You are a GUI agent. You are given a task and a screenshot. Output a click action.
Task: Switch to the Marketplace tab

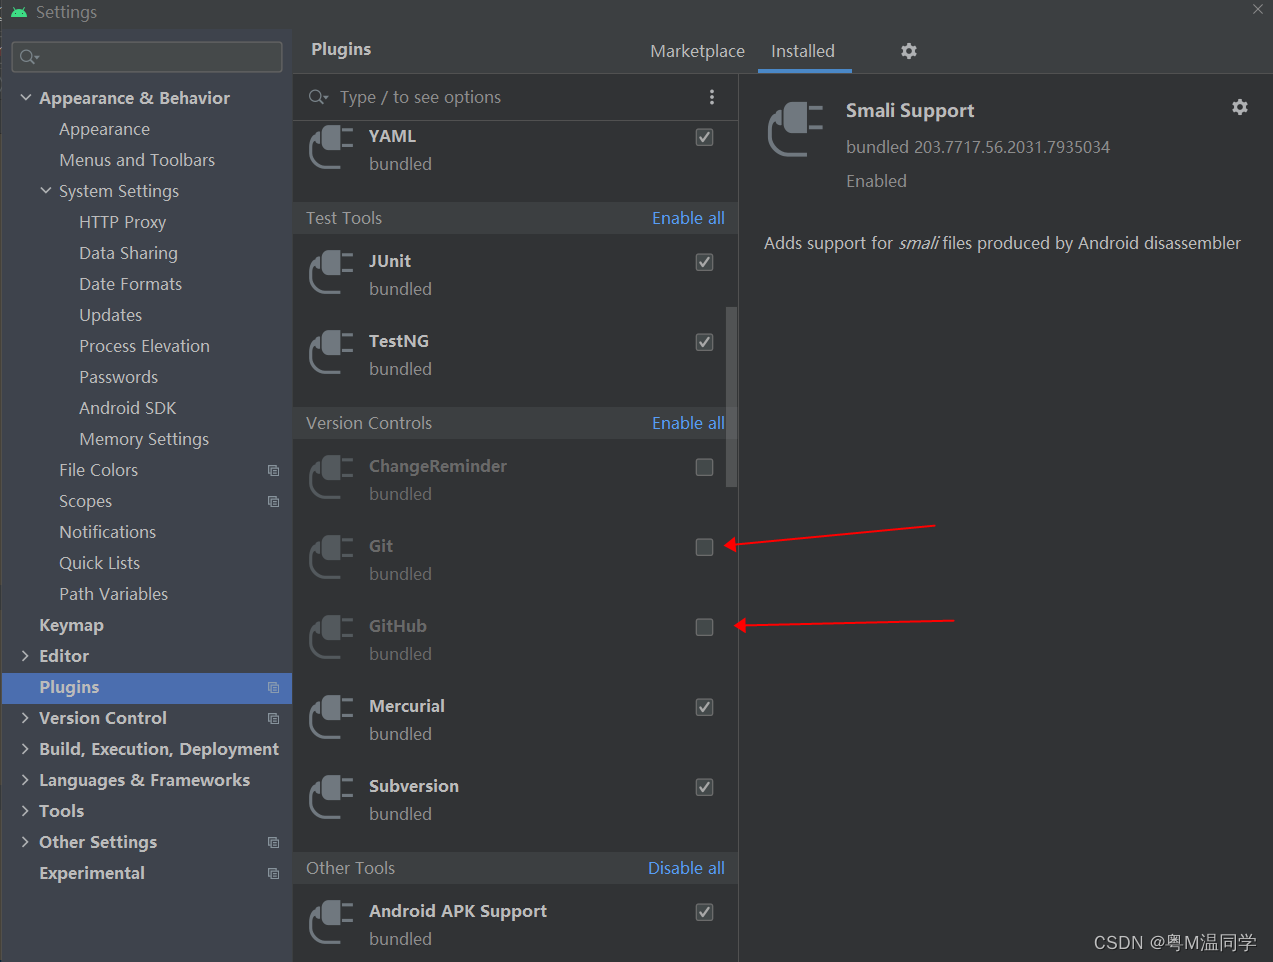pyautogui.click(x=697, y=51)
